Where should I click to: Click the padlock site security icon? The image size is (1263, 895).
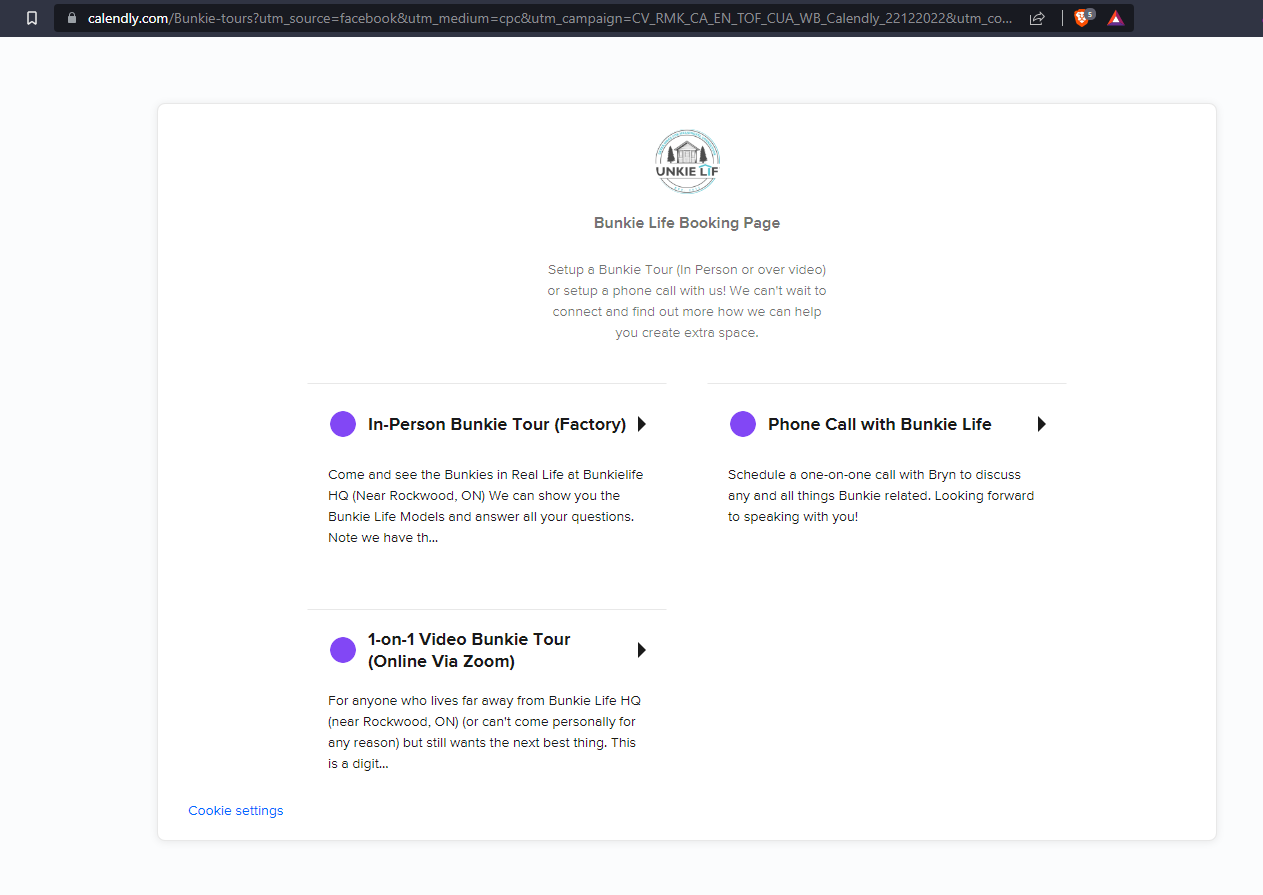(x=71, y=18)
